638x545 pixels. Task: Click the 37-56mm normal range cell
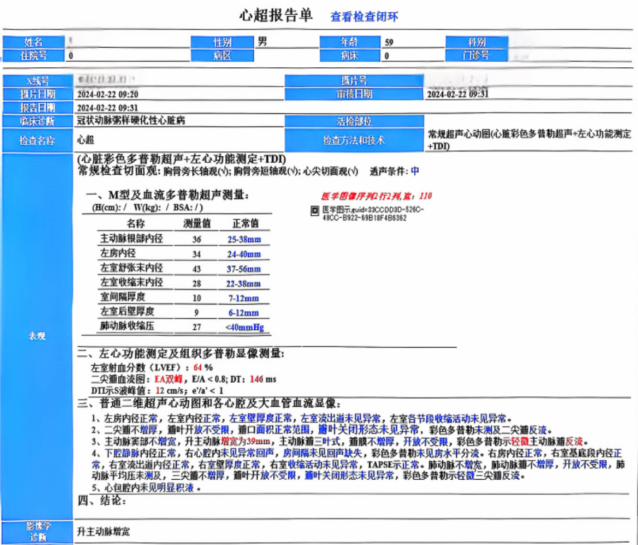244,269
